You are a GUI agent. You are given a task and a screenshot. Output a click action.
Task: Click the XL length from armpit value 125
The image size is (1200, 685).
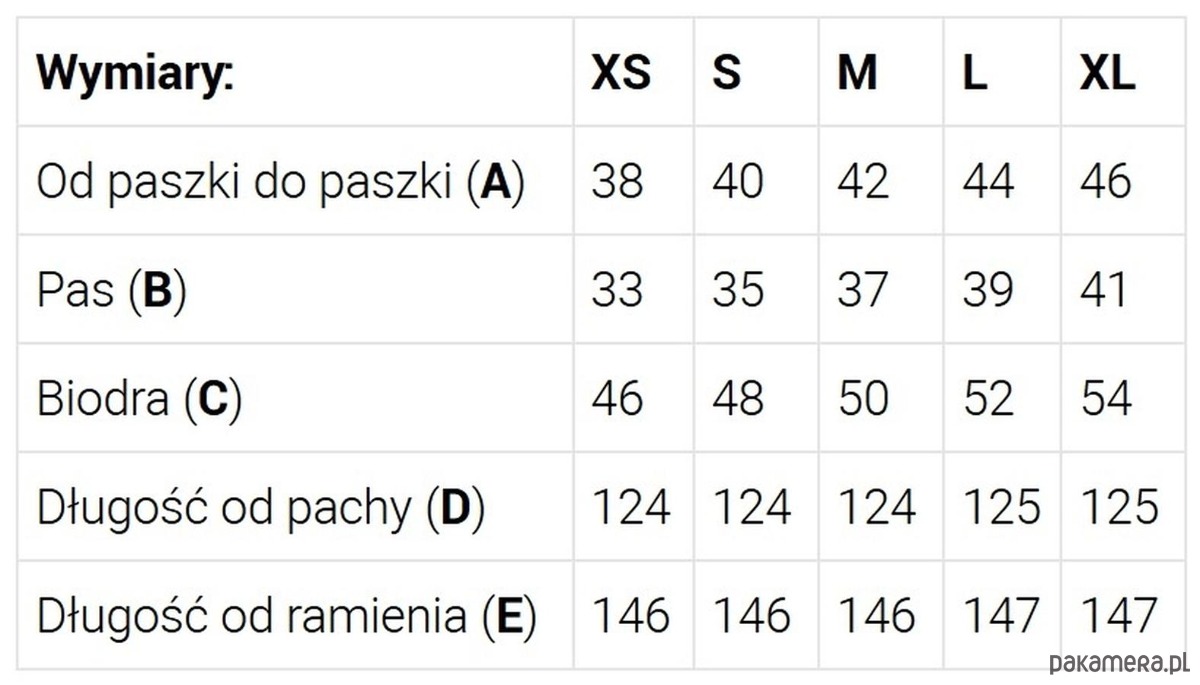pos(1120,508)
